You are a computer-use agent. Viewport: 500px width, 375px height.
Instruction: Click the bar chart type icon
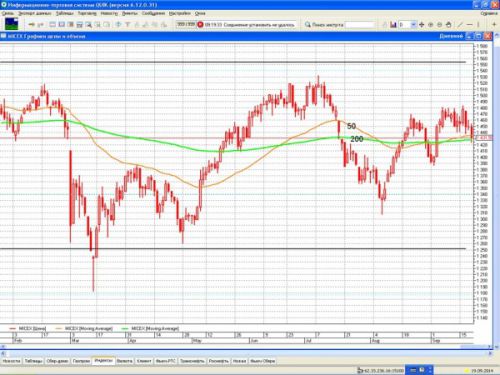coord(393,25)
